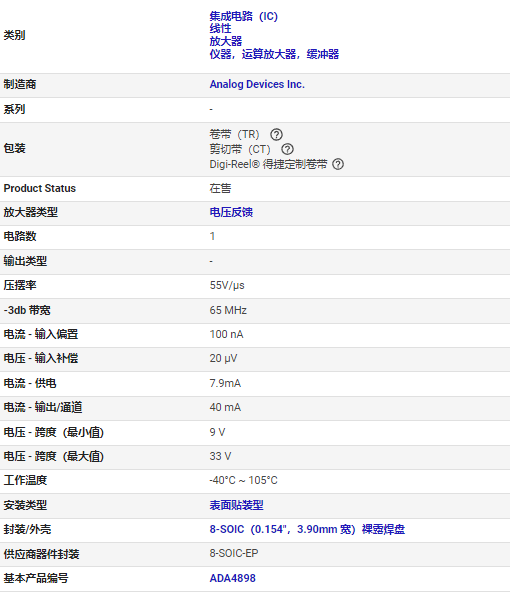Click help icon next to 卷带 (TR)
510x592 pixels.
coord(276,134)
